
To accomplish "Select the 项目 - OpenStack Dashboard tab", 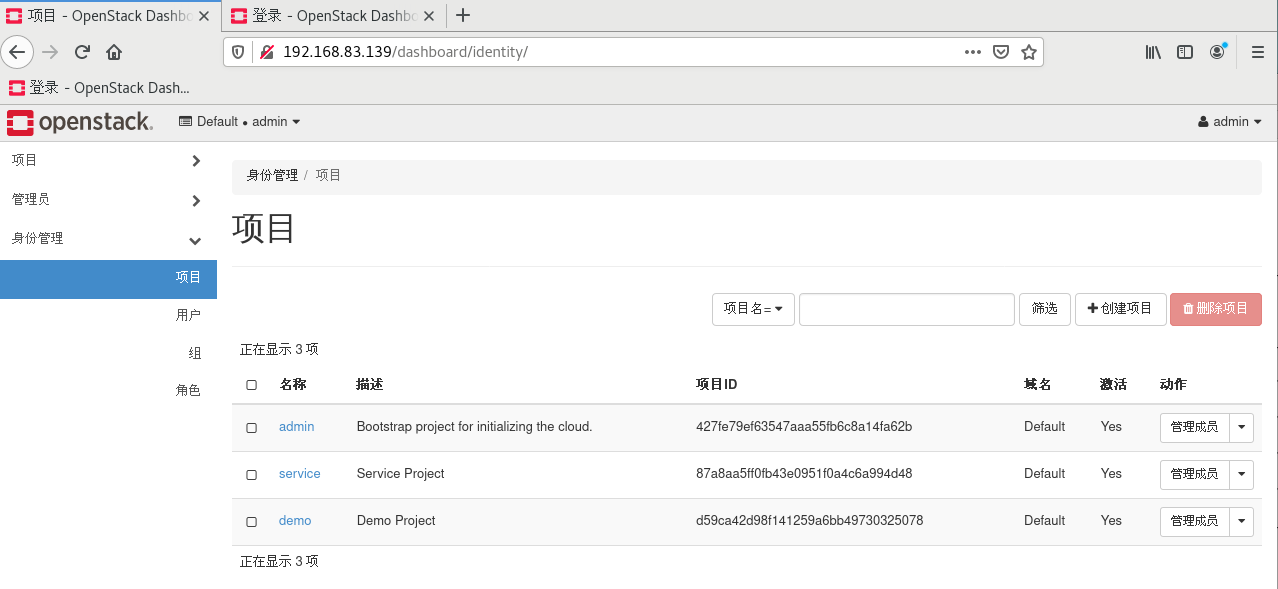I will [109, 15].
